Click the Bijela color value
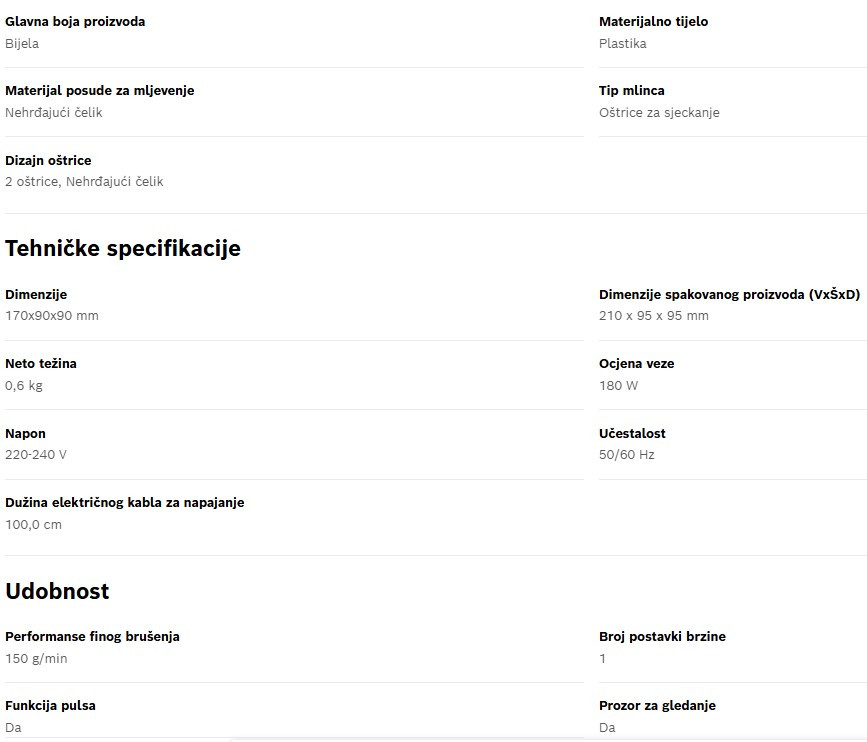 click(x=22, y=44)
